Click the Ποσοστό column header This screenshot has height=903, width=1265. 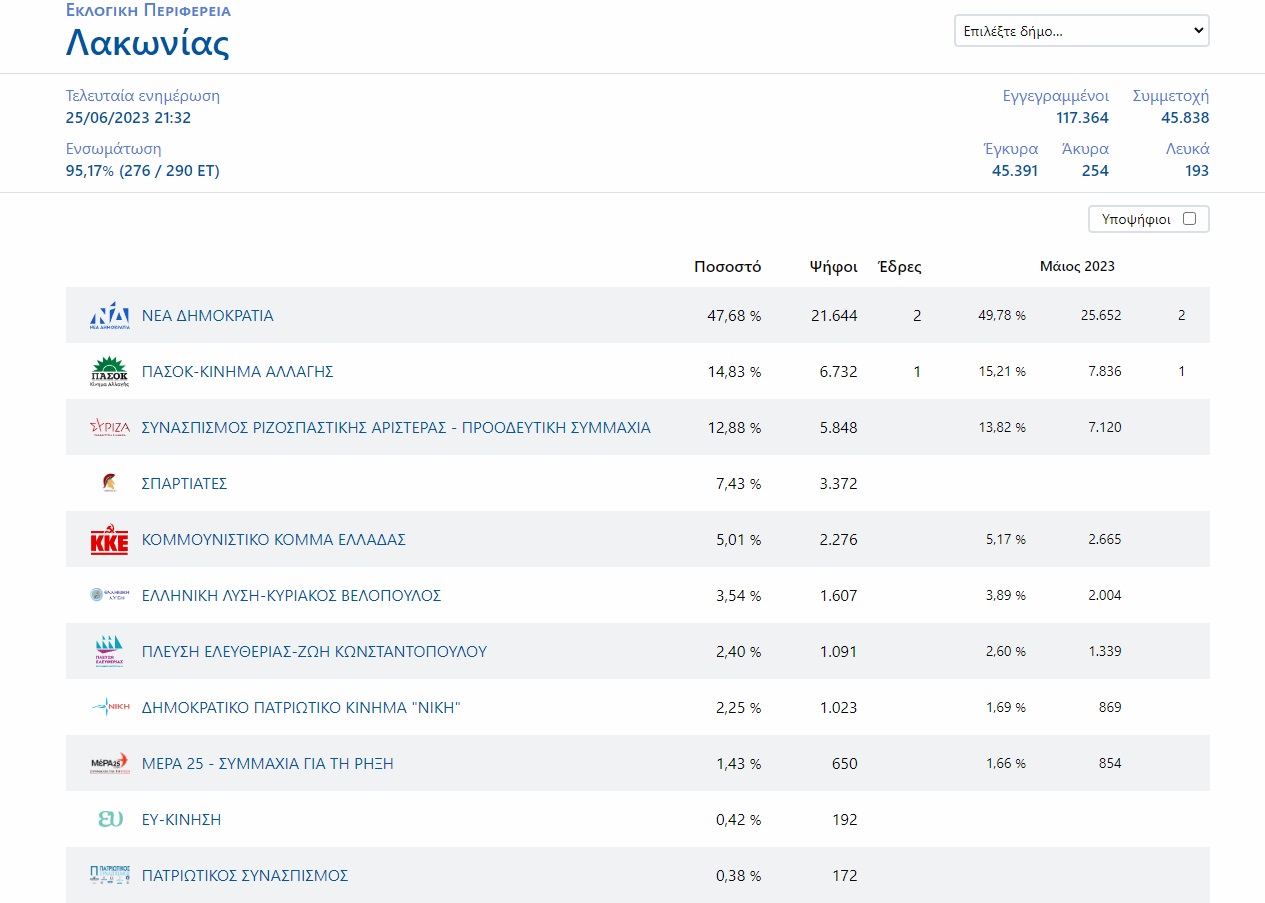727,267
